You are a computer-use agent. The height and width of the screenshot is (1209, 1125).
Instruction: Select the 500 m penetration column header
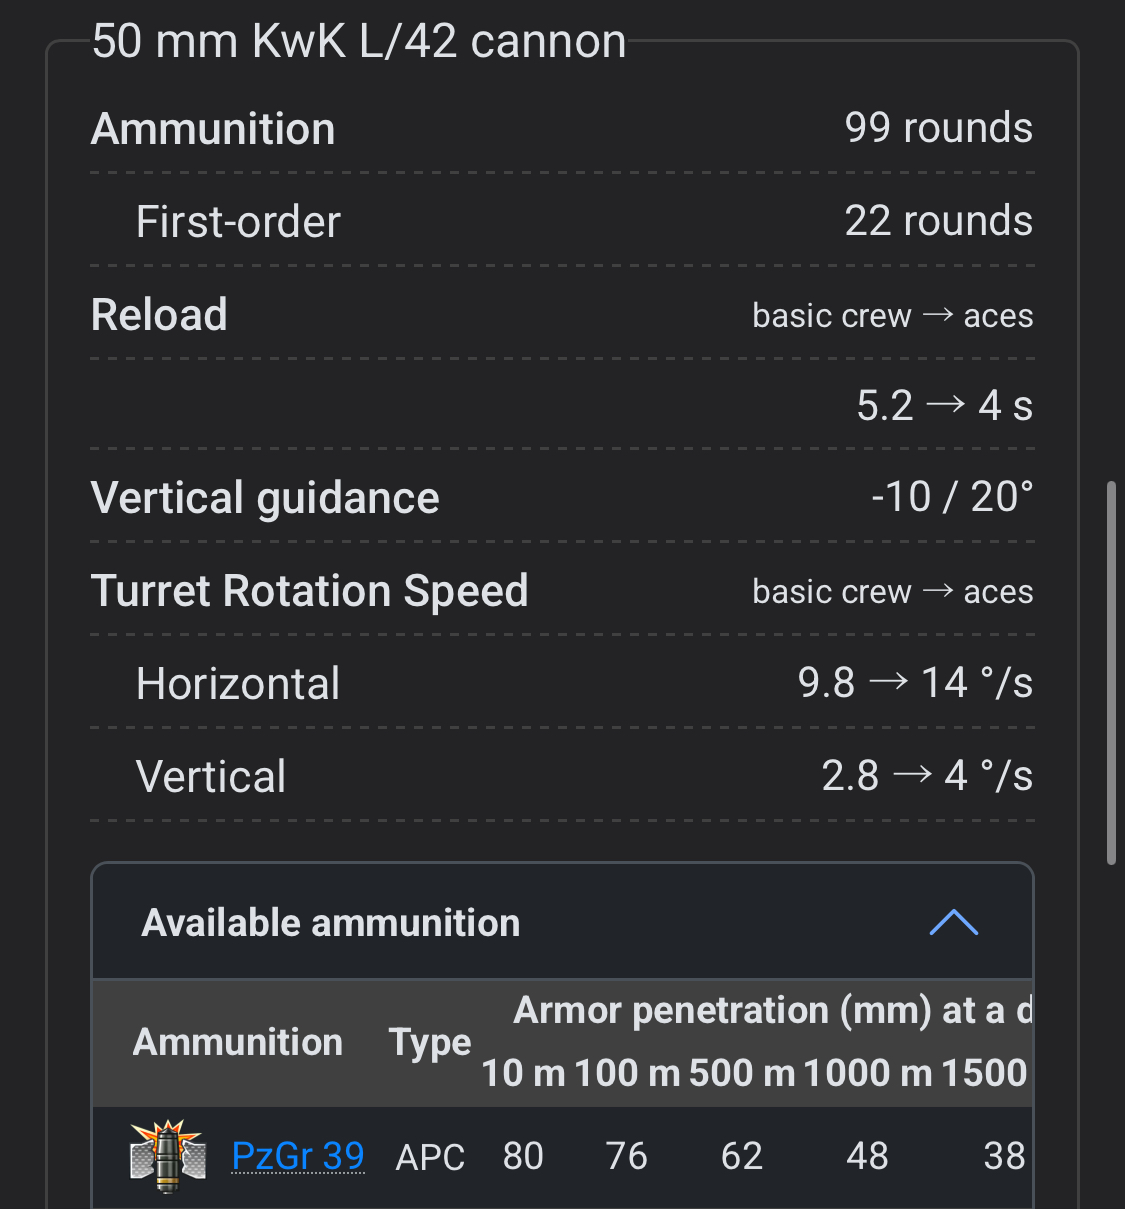pos(741,1073)
